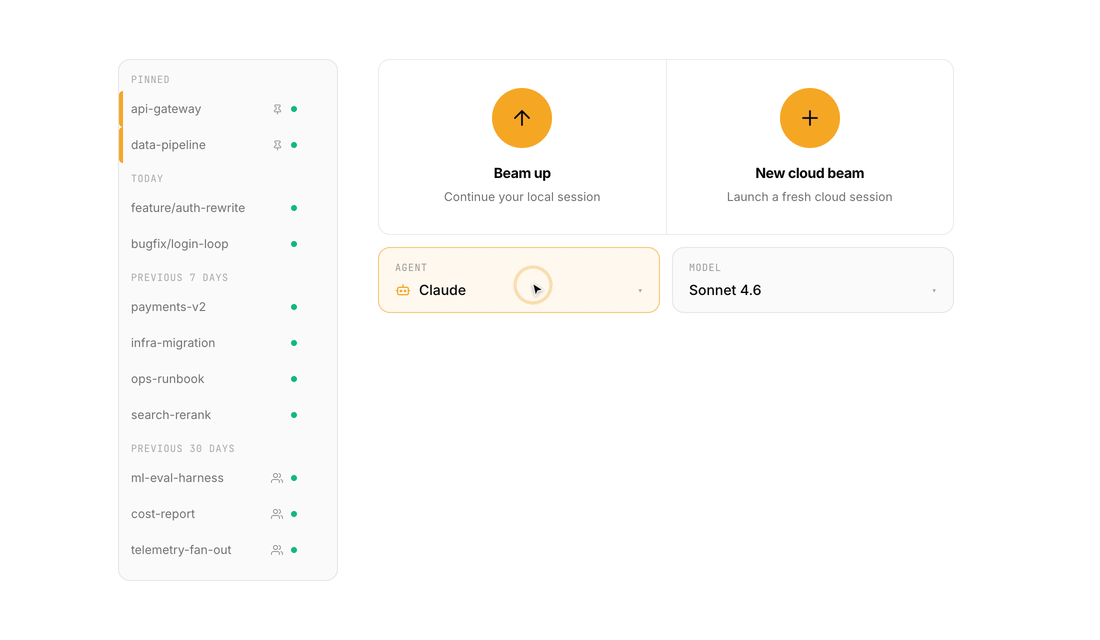This screenshot has width=1100, height=640.
Task: Click the green status dot on ml-eval-harness
Action: point(294,478)
